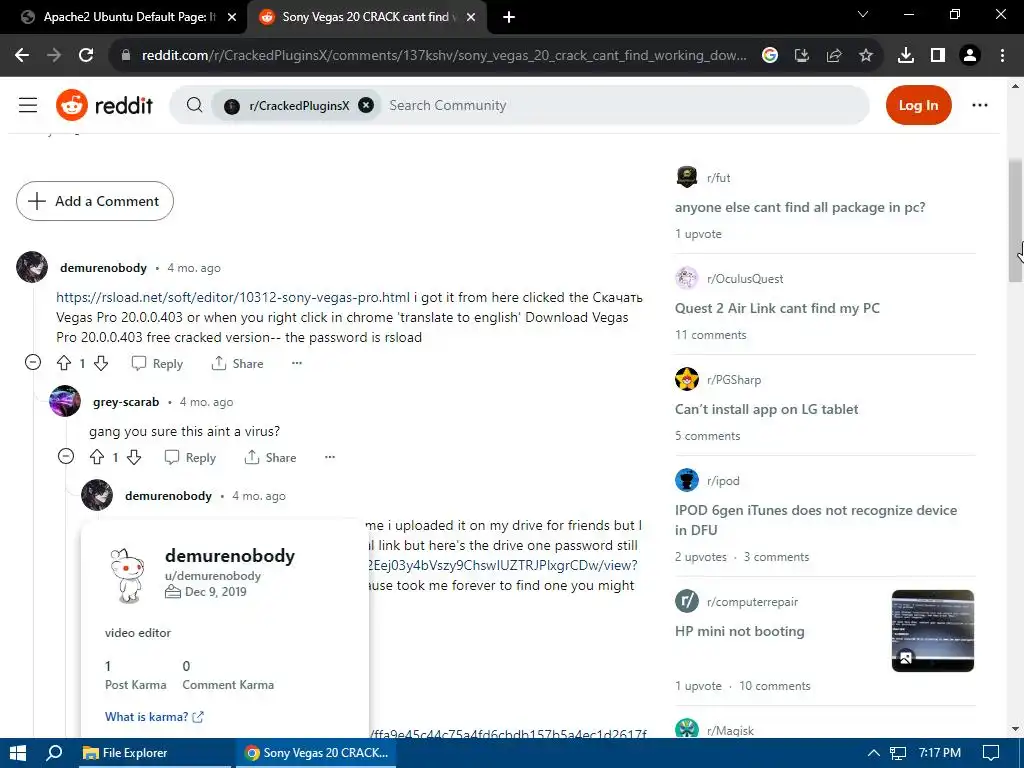1024x768 pixels.
Task: Open post 'Quest 2 Air Link cant find my PC'
Action: tap(777, 308)
